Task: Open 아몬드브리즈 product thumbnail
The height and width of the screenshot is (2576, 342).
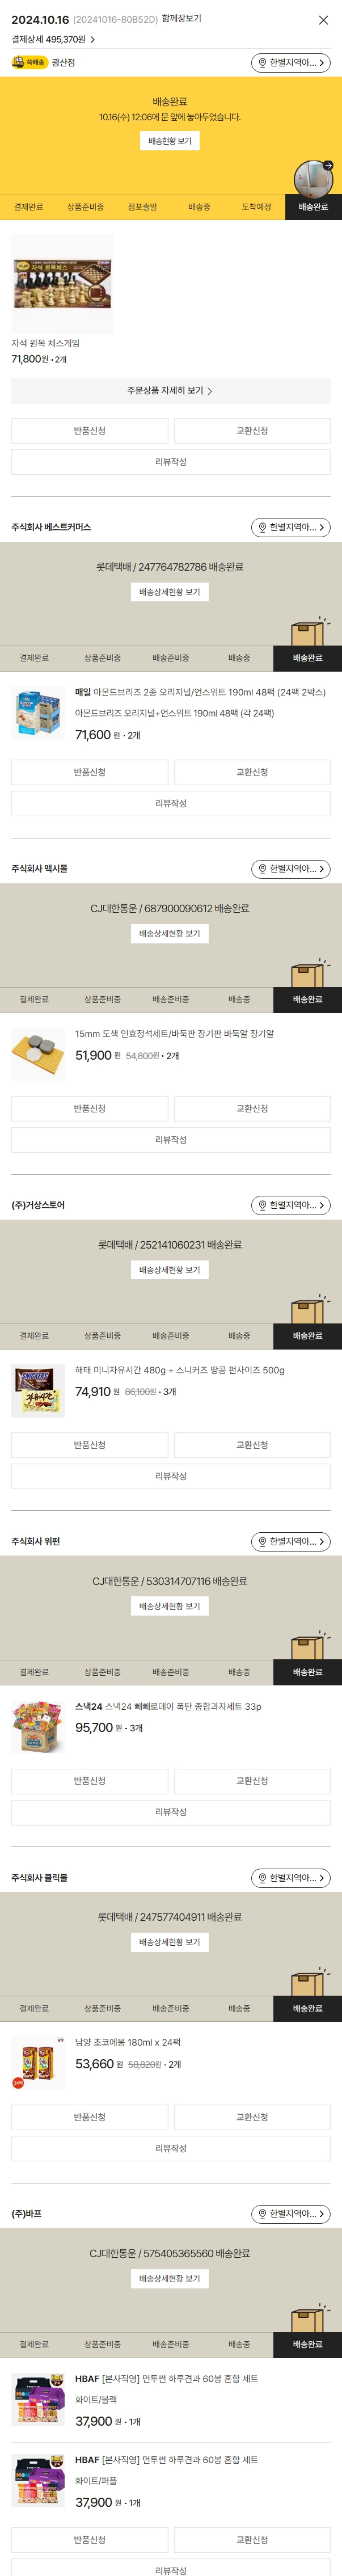Action: (x=38, y=714)
